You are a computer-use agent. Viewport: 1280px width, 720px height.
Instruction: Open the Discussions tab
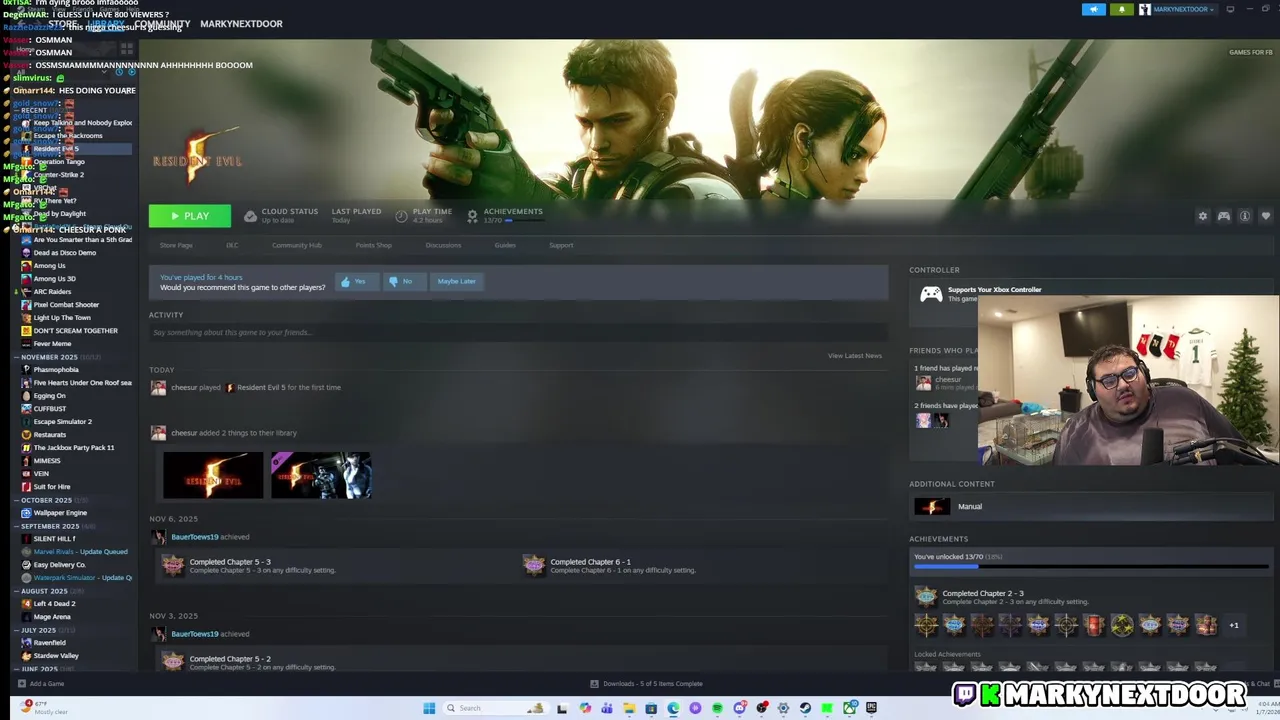click(443, 245)
